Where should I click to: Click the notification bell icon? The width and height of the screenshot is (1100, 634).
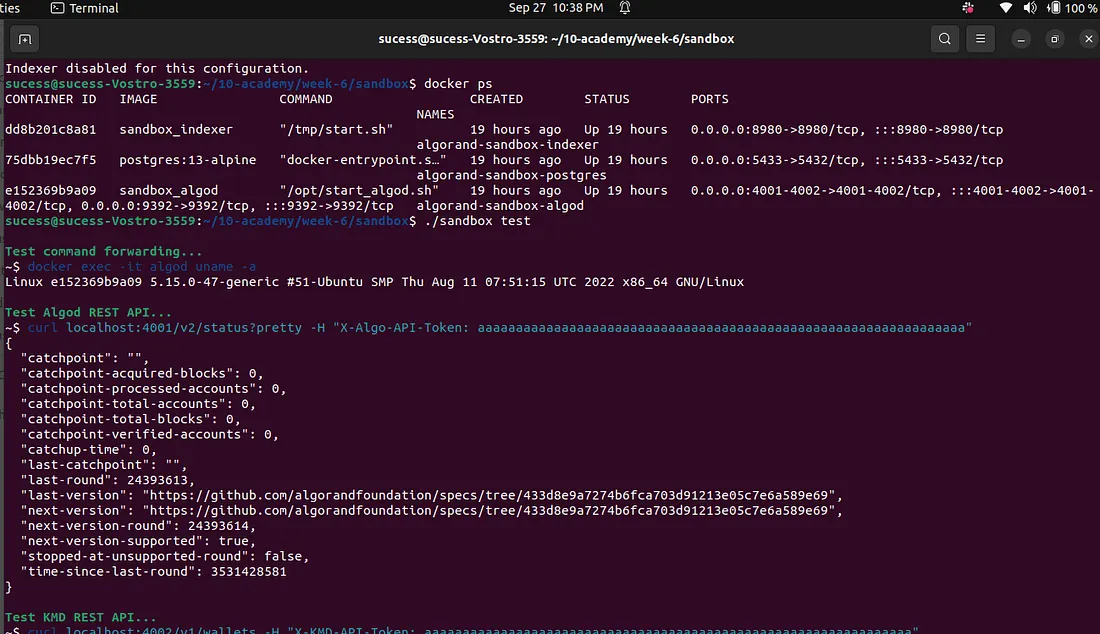tap(625, 8)
